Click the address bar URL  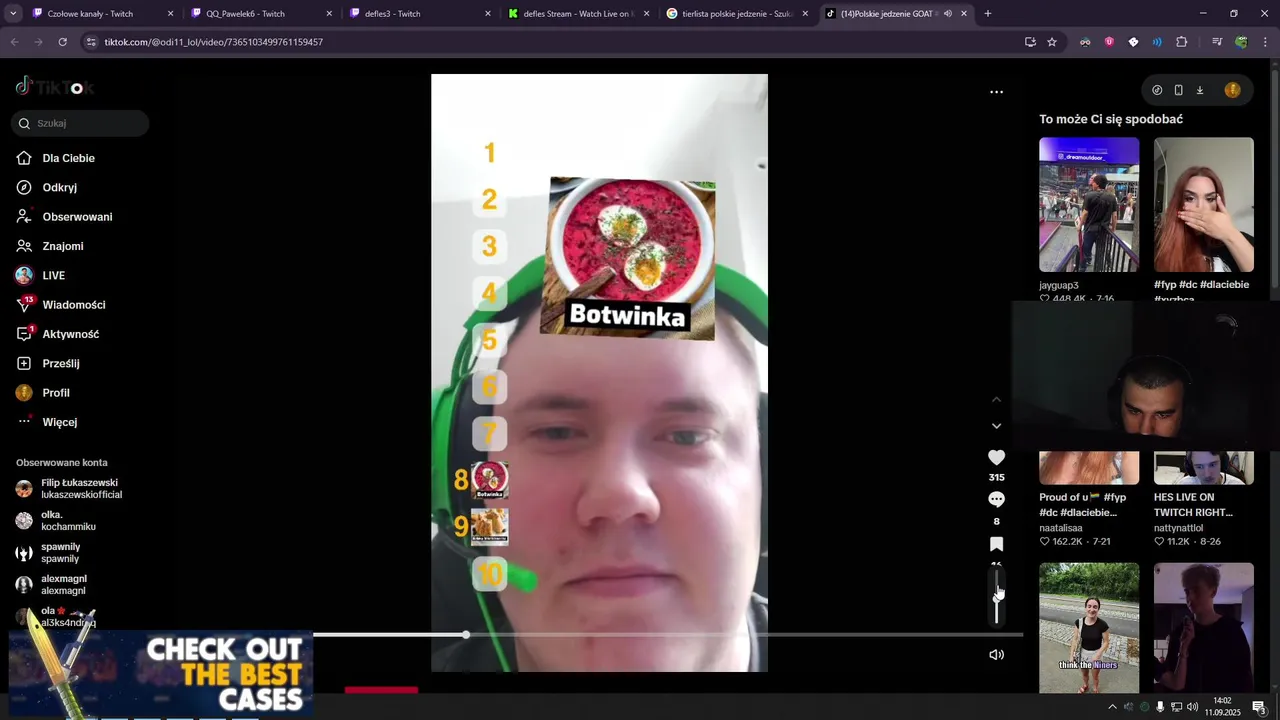click(x=214, y=42)
